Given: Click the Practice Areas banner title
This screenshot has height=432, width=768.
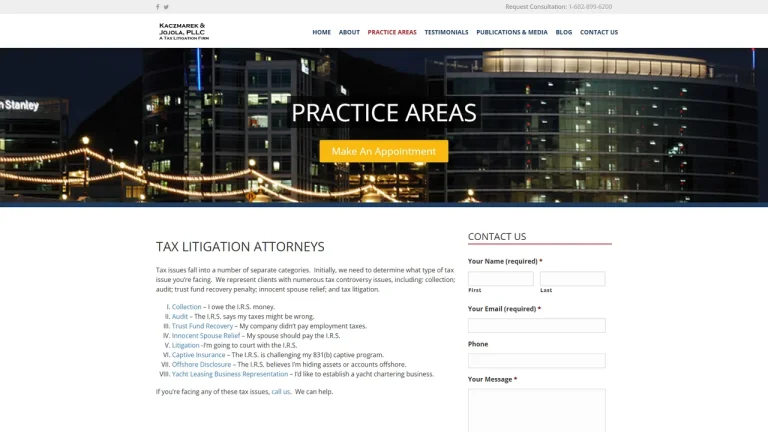Looking at the screenshot, I should click(x=384, y=113).
